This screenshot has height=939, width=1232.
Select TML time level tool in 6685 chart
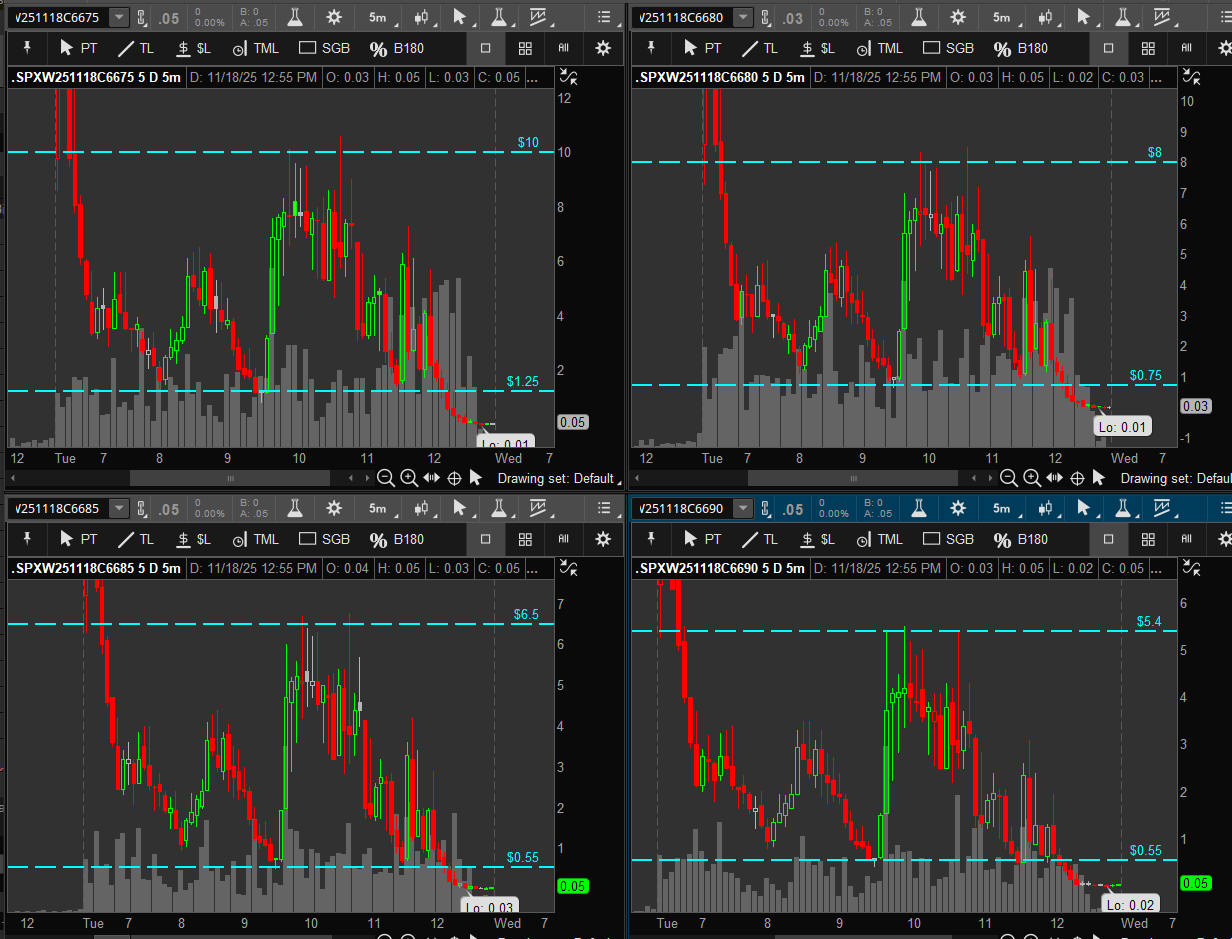click(255, 539)
